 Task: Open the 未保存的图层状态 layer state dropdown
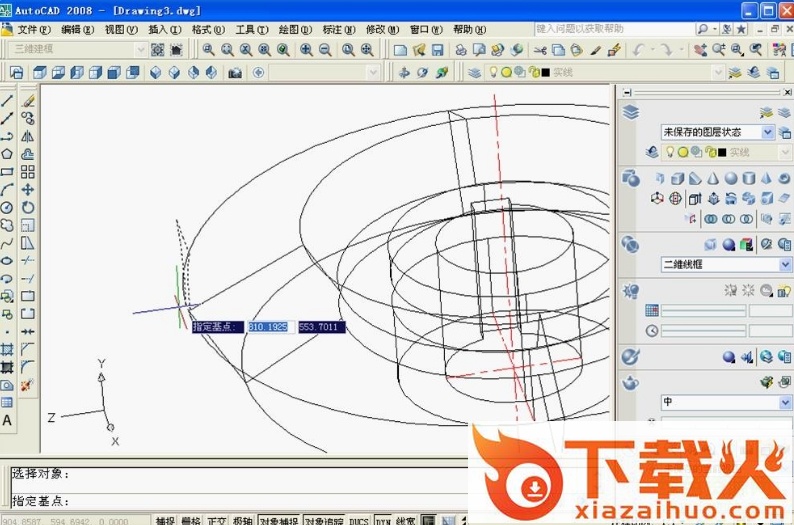(768, 132)
